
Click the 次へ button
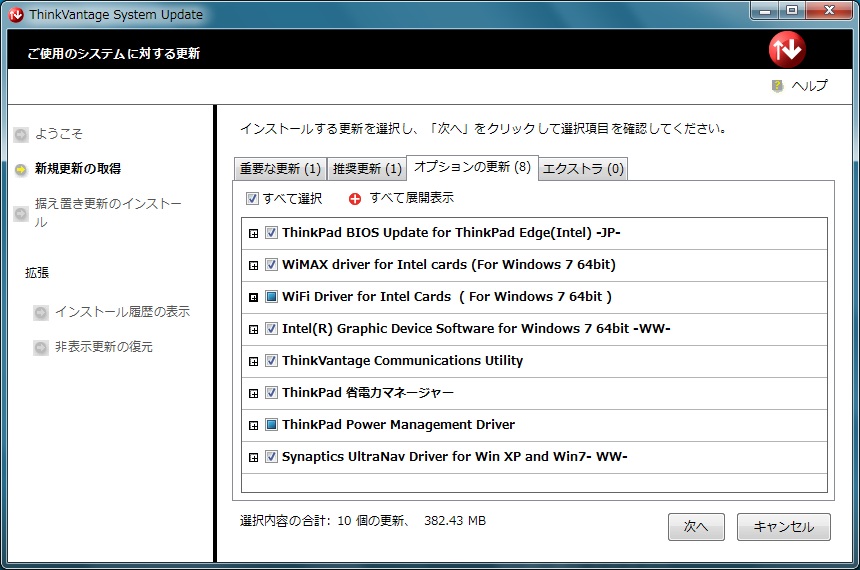[696, 527]
